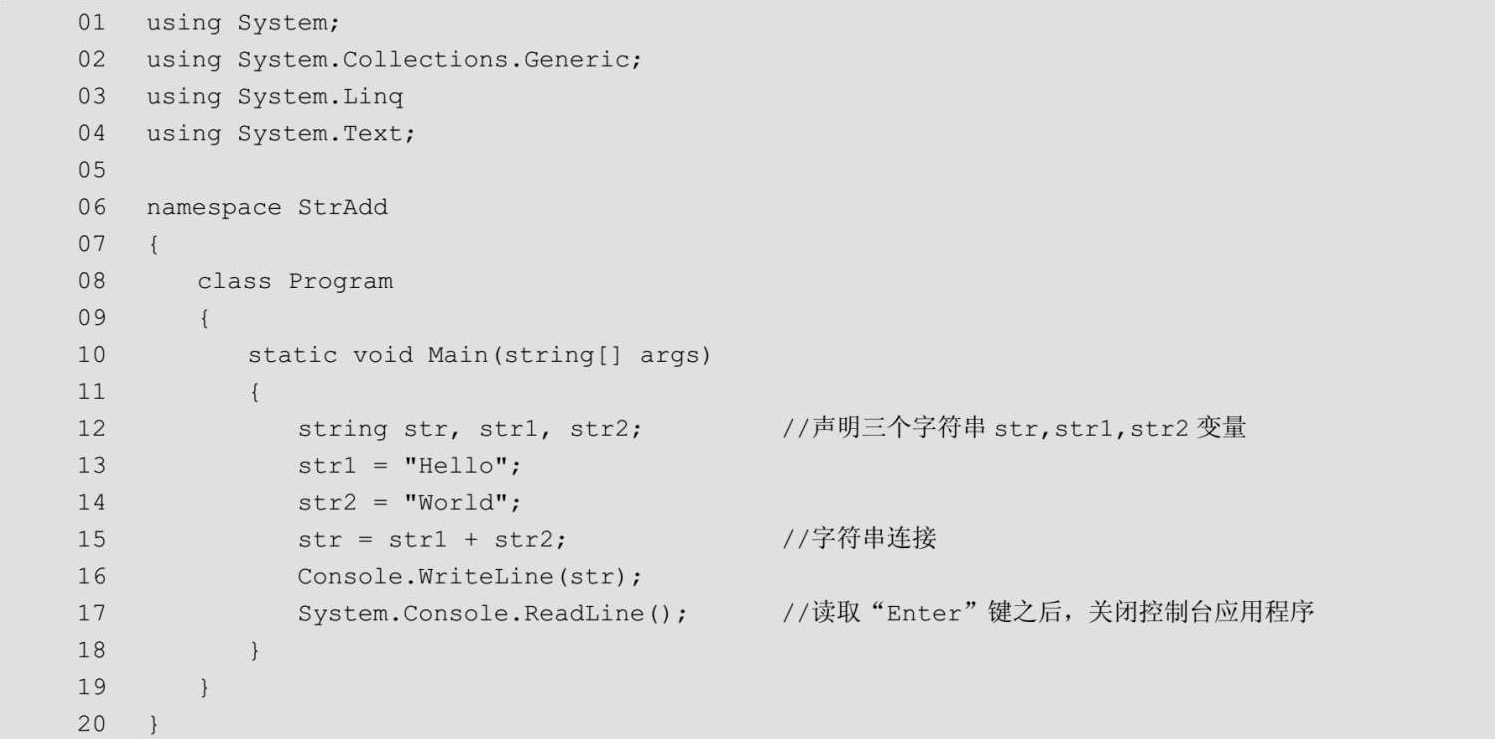Viewport: 1495px width, 739px height.
Task: Click the comment mentioning the "Enter" key
Action: click(1046, 614)
